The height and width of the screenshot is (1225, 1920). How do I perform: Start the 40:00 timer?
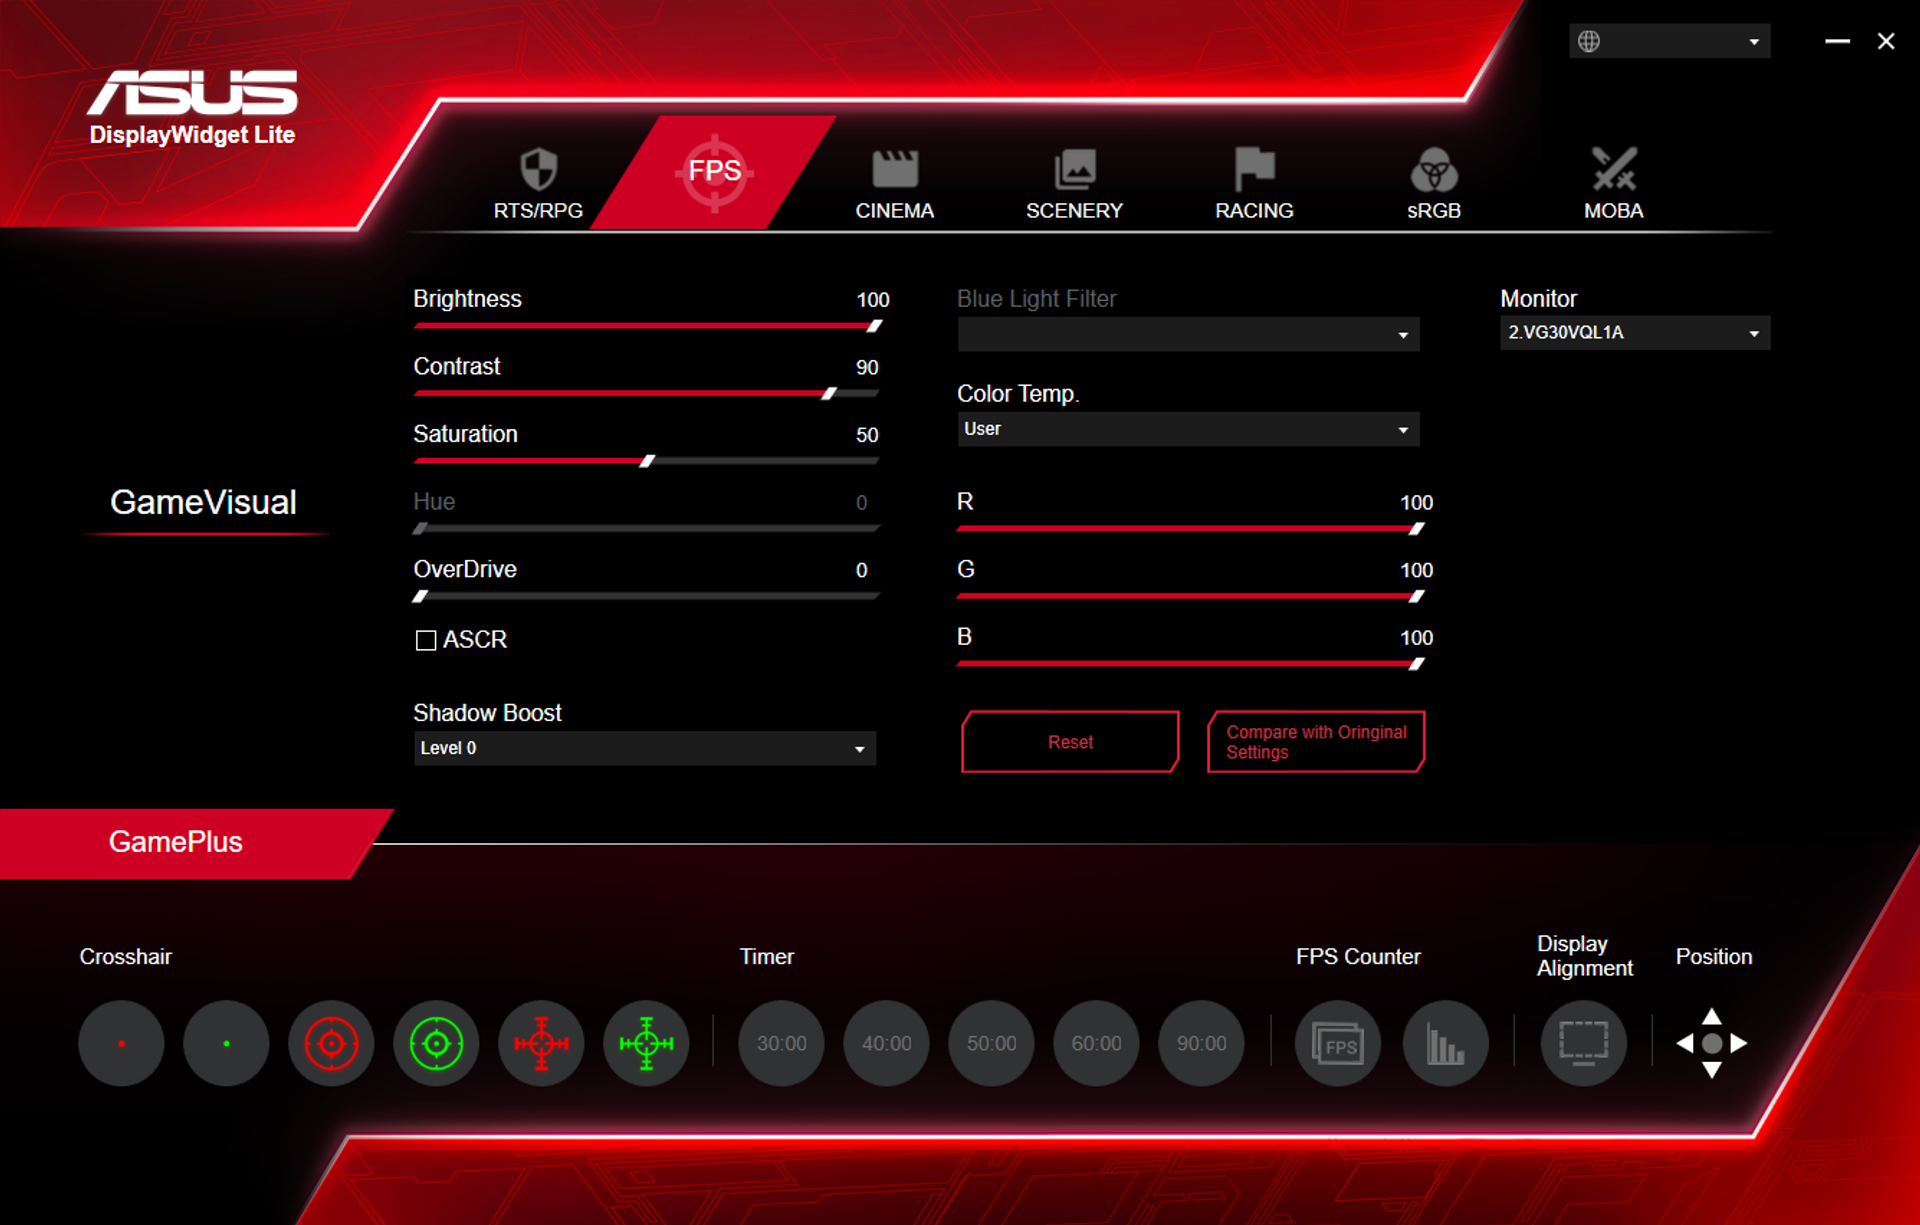click(886, 1043)
